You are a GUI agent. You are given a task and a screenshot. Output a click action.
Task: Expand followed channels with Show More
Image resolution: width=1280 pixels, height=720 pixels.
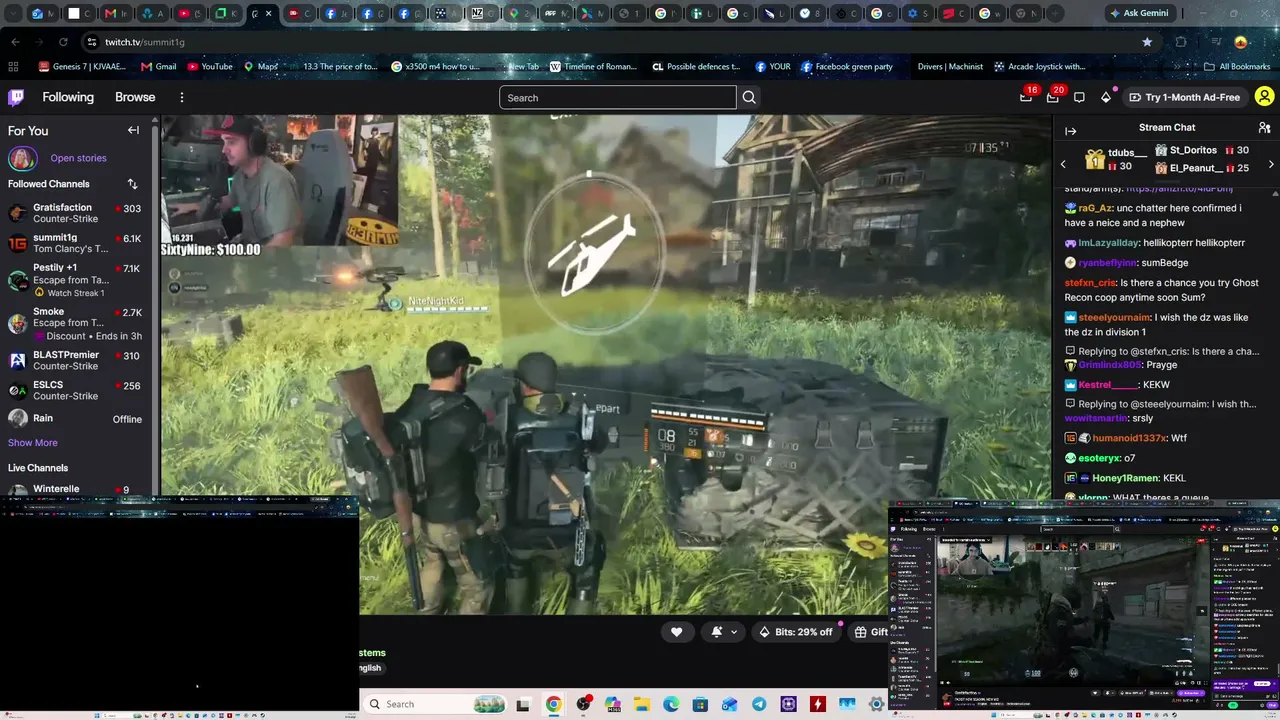(x=33, y=443)
